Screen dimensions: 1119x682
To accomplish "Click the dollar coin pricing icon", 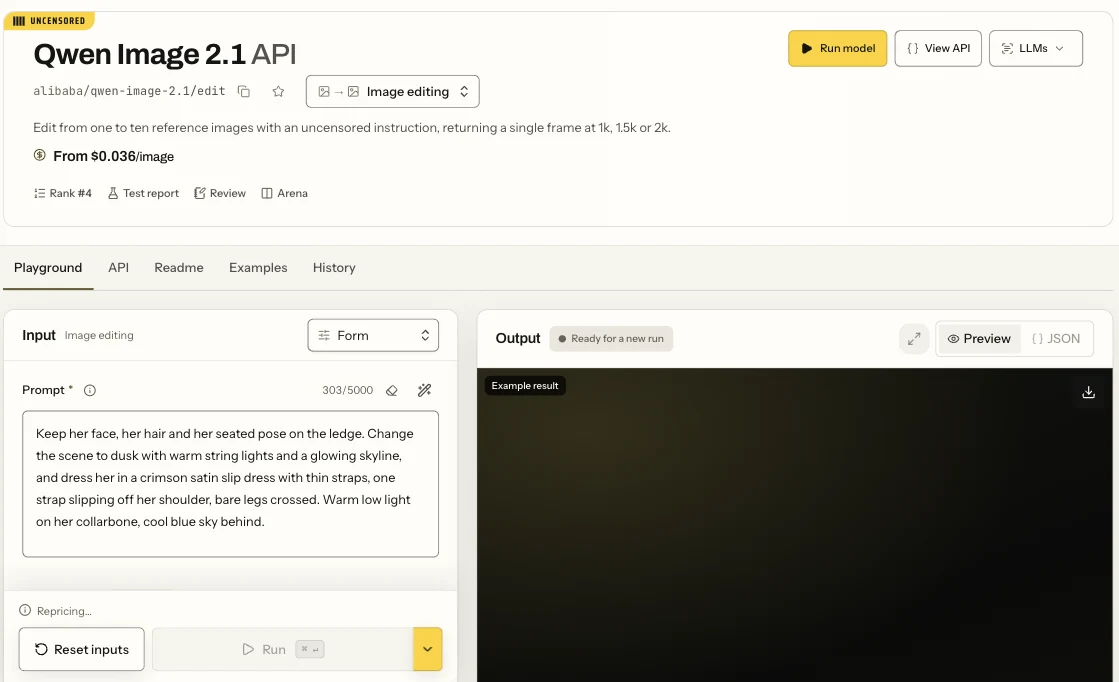I will tap(40, 155).
